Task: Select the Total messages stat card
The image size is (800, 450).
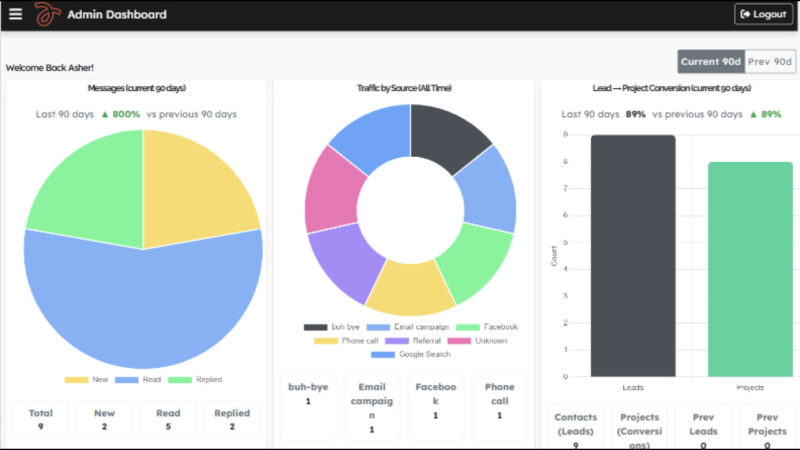Action: pyautogui.click(x=41, y=418)
